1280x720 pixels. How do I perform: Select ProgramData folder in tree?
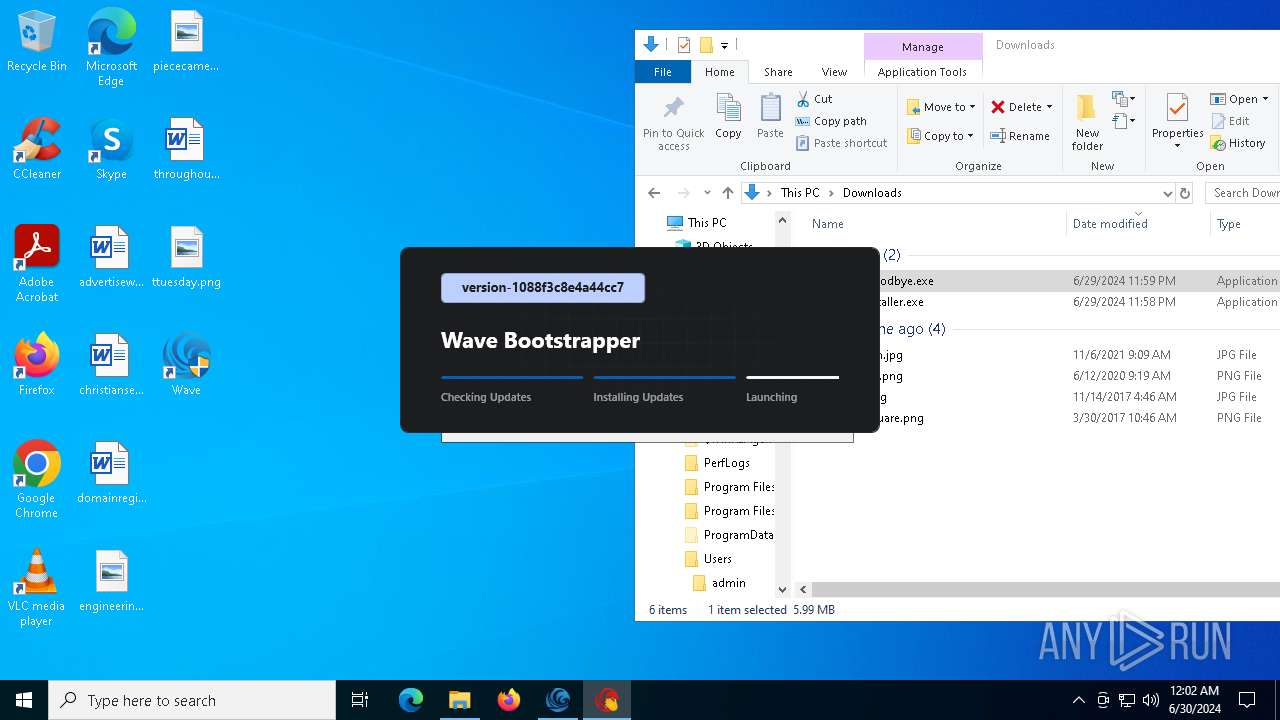[x=729, y=535]
